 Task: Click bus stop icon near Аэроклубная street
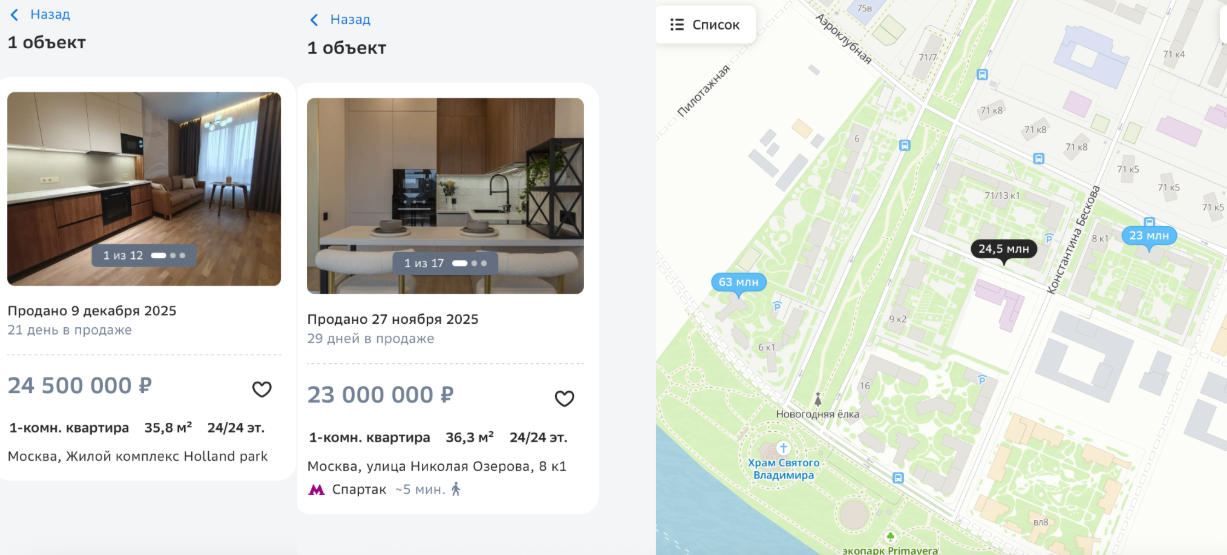pos(983,74)
